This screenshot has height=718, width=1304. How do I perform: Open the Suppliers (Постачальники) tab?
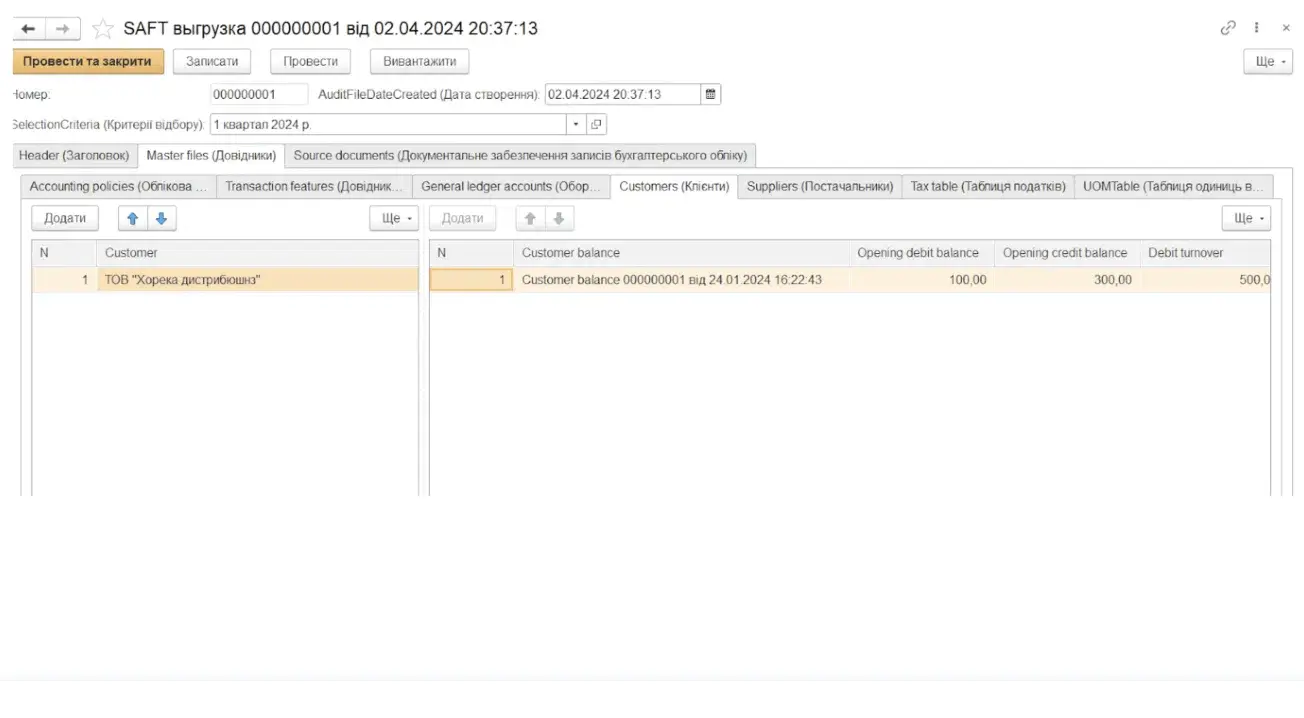click(x=819, y=187)
